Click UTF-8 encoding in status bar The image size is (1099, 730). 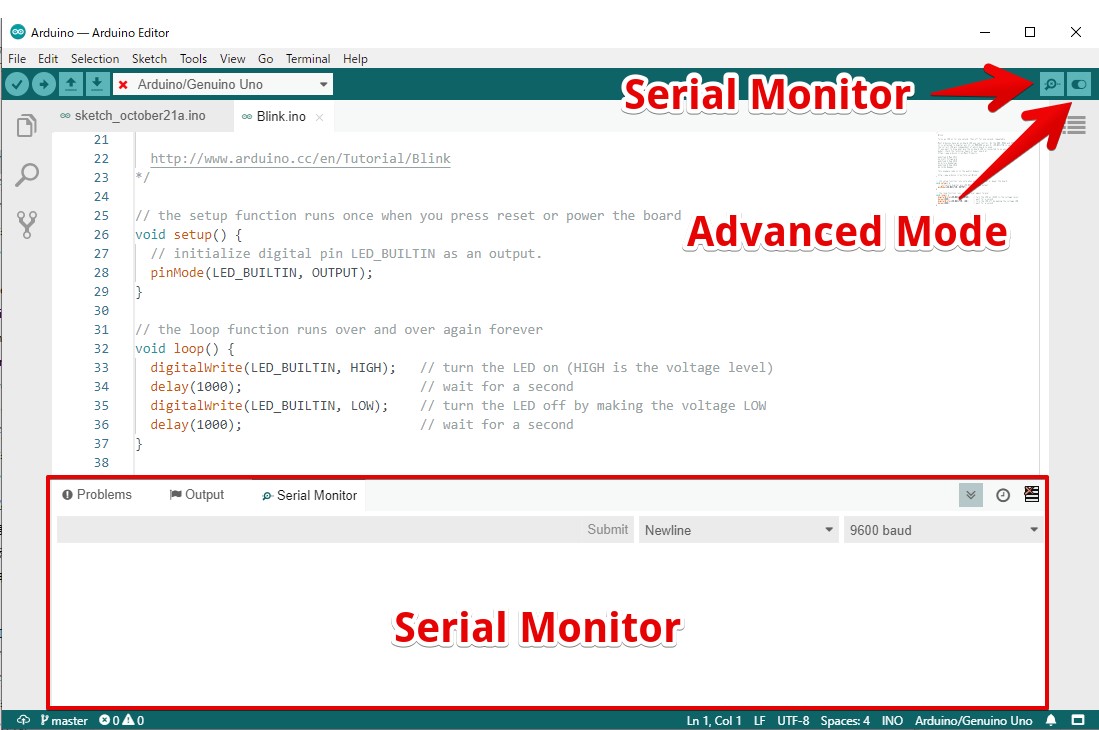coord(793,720)
